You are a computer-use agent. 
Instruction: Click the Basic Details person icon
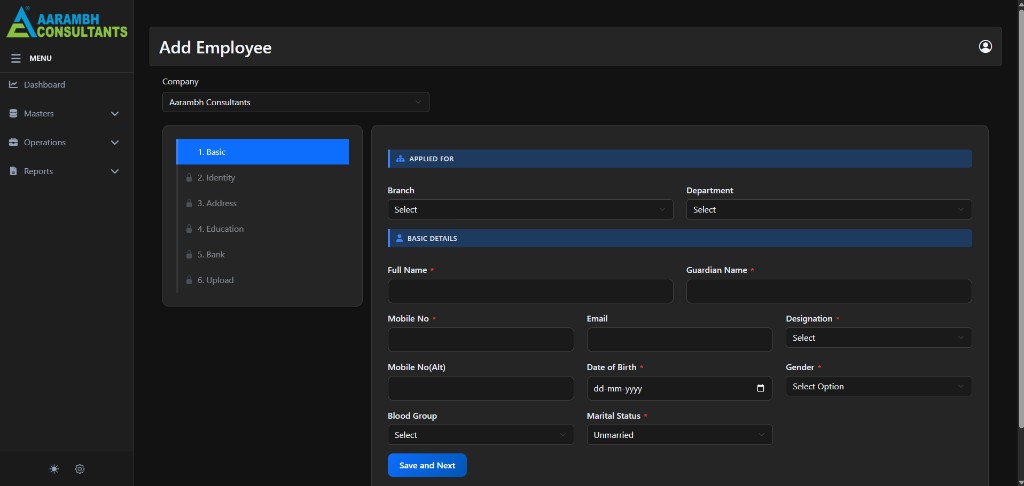[x=400, y=238]
